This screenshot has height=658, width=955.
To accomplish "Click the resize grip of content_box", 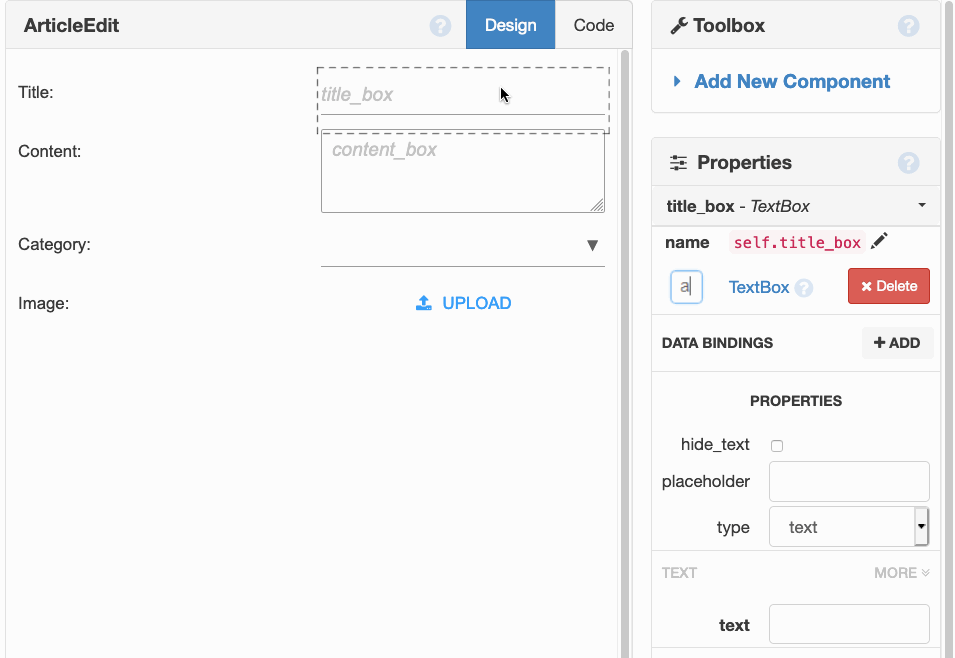I will 597,205.
